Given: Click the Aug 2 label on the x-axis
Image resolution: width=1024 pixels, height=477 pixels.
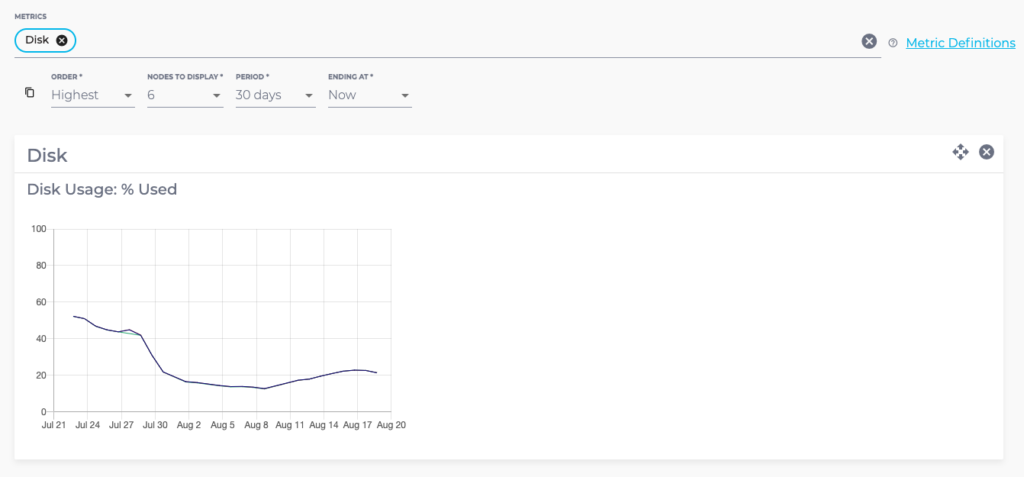Looking at the screenshot, I should (188, 425).
